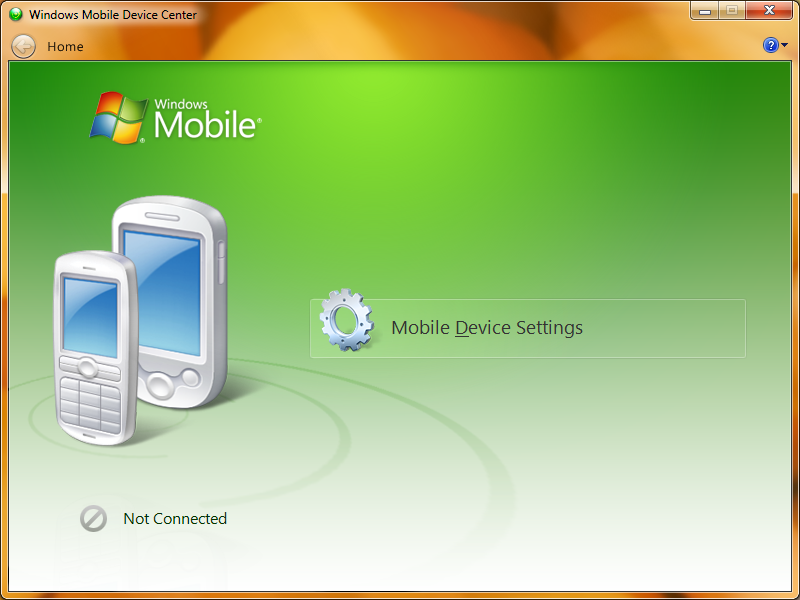This screenshot has width=800, height=600.
Task: Click the Not Connected status icon
Action: (x=93, y=519)
